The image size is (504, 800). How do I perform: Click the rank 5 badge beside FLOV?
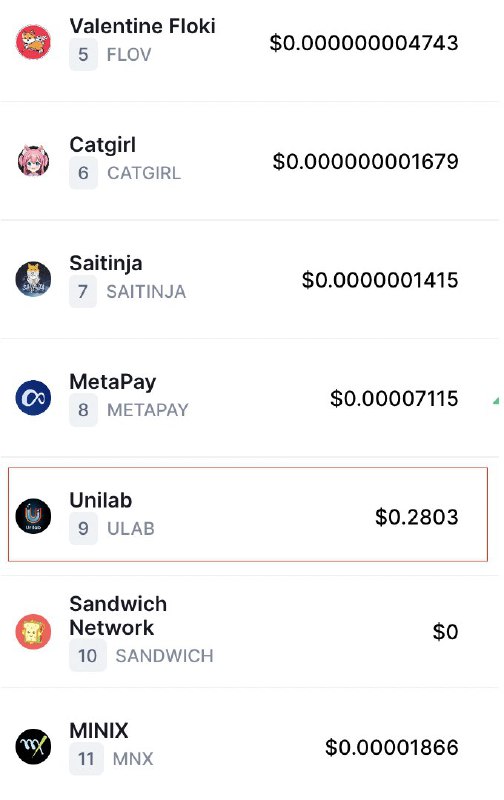(83, 55)
